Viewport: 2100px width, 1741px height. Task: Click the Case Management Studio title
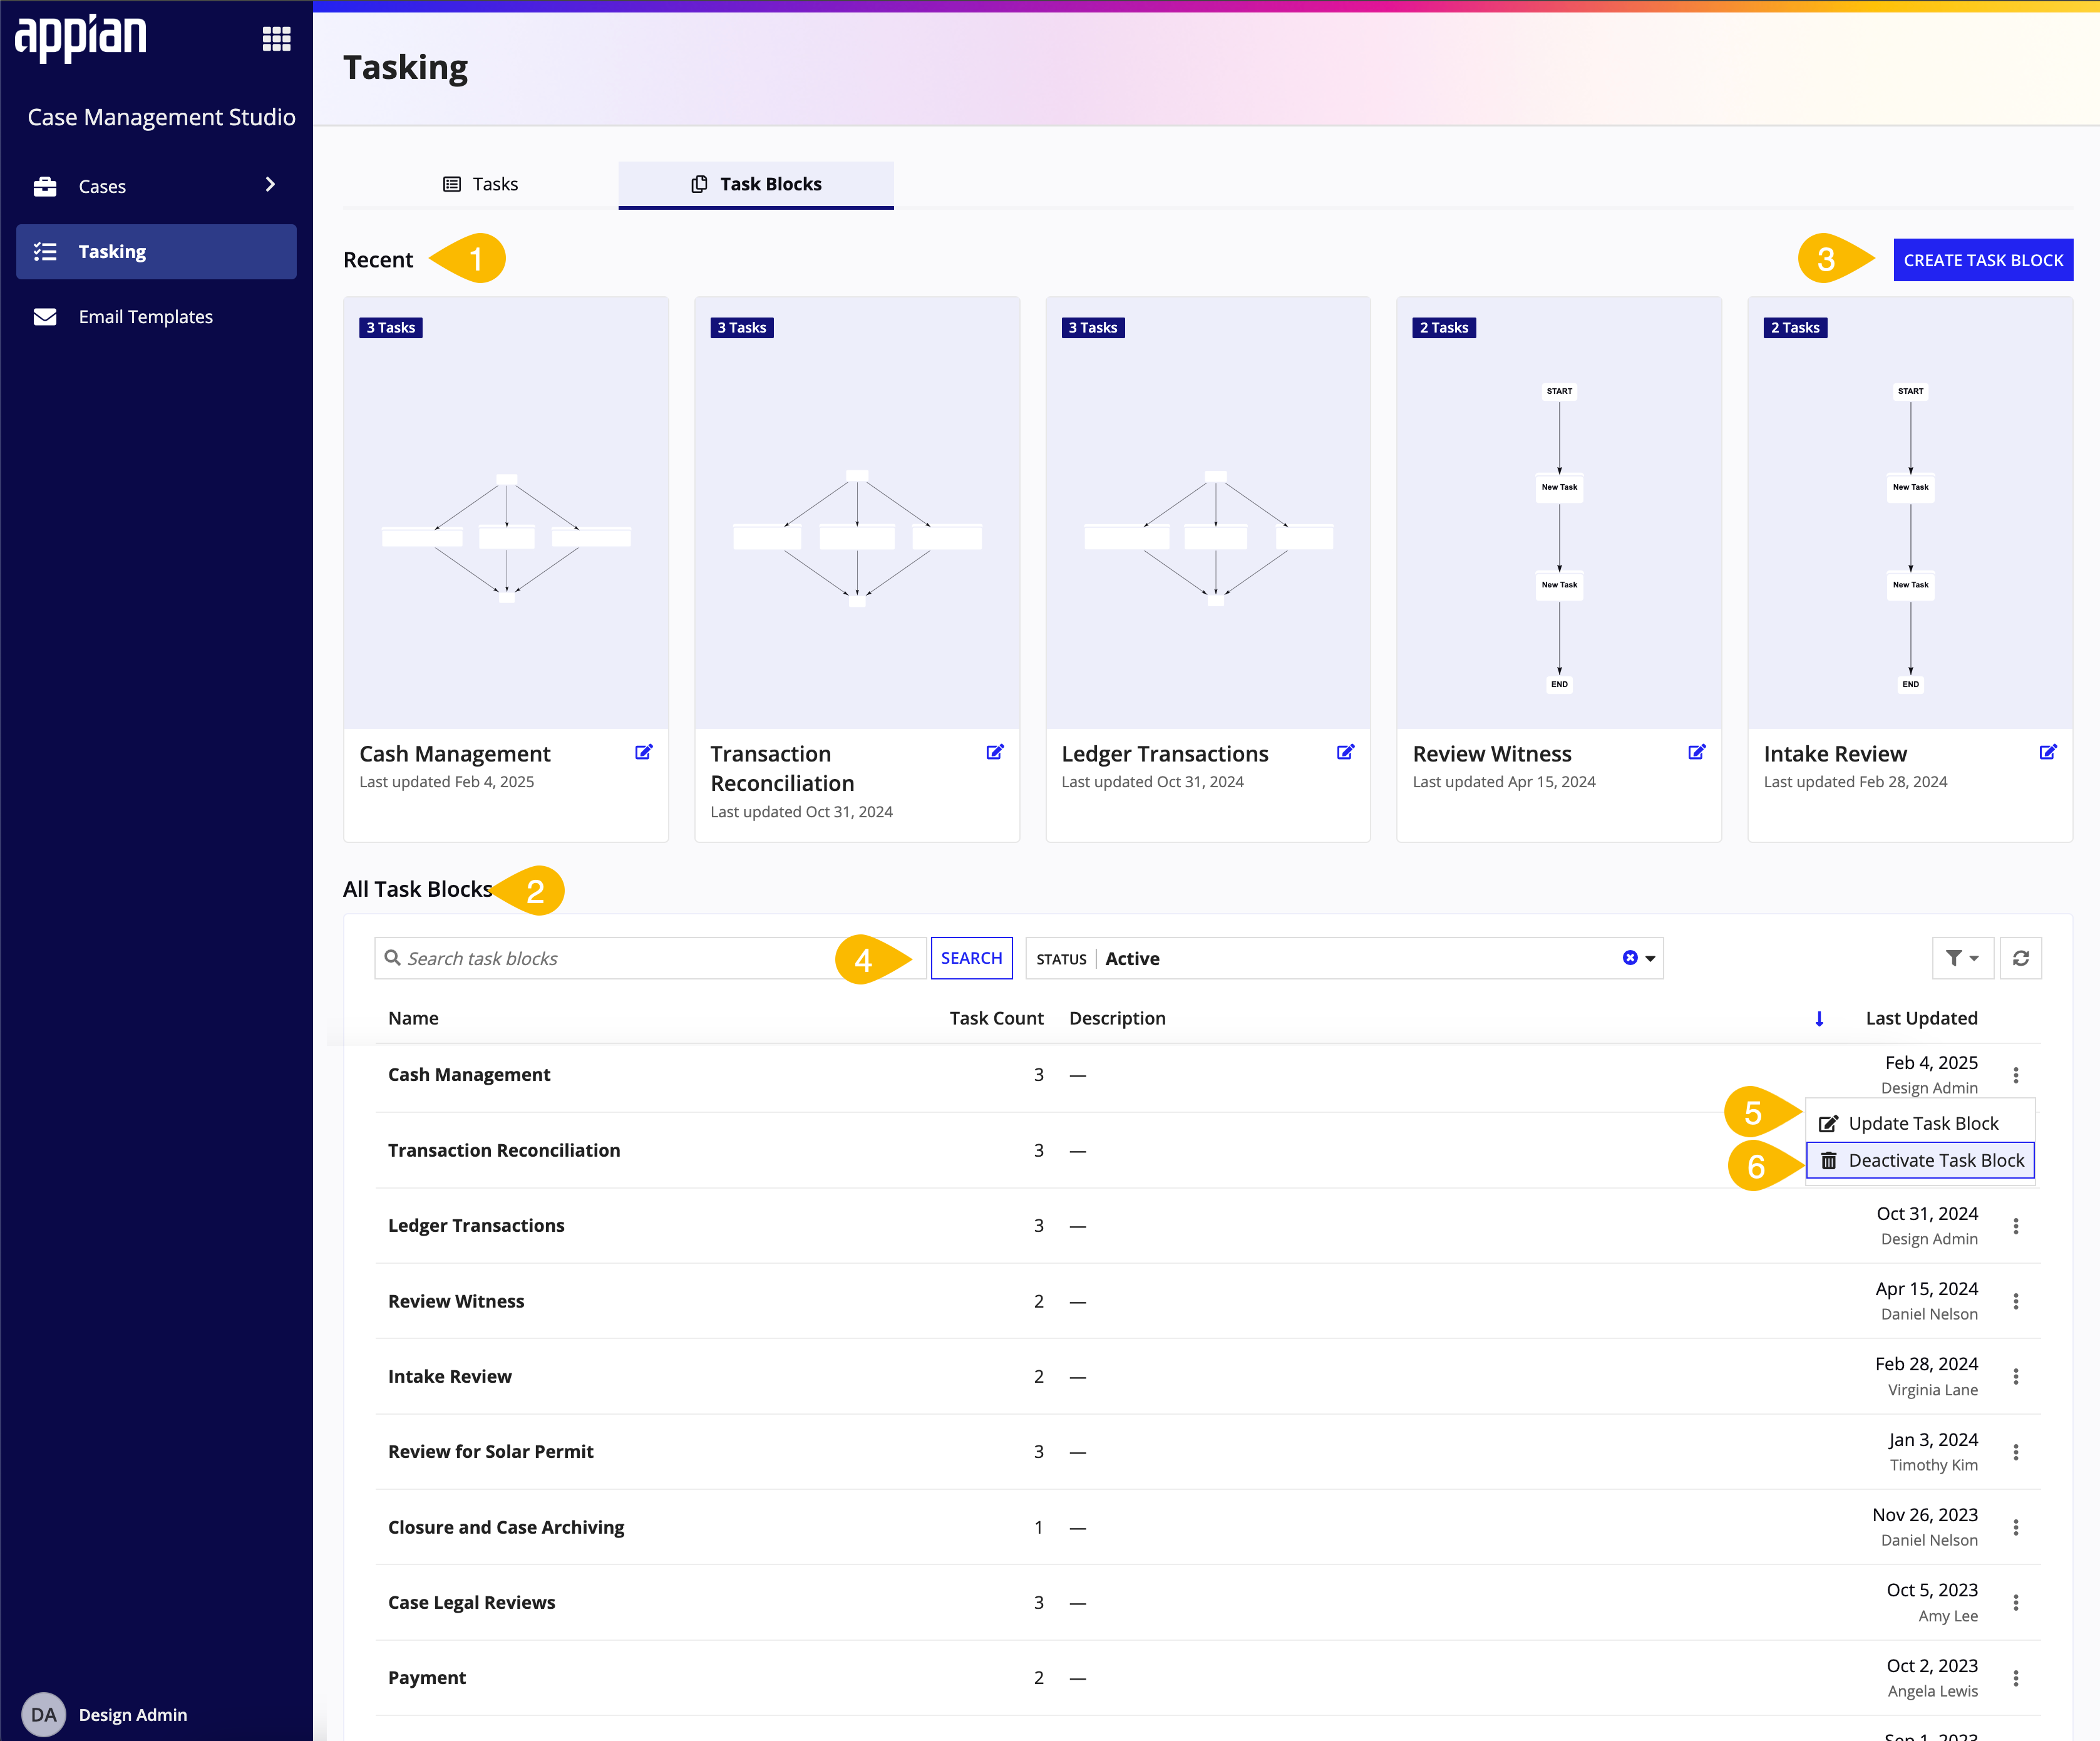coord(161,117)
